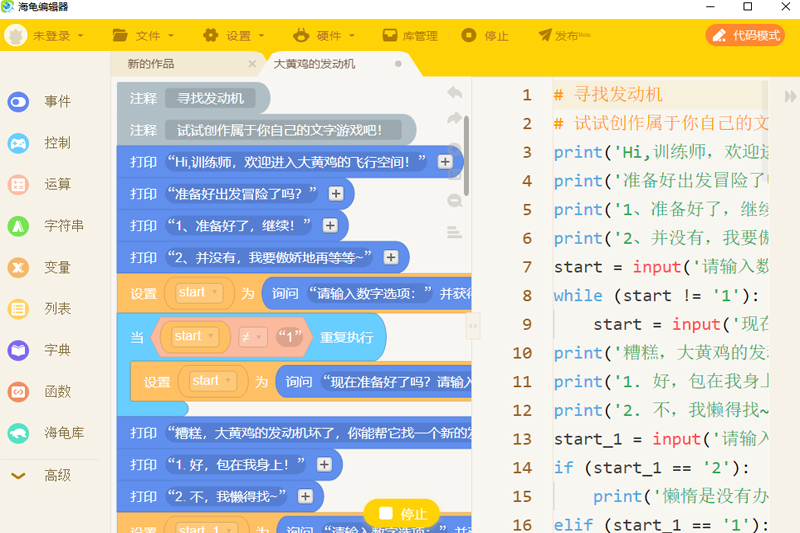800x533 pixels.
Task: Open the 未登录 account dropdown
Action: (x=57, y=36)
